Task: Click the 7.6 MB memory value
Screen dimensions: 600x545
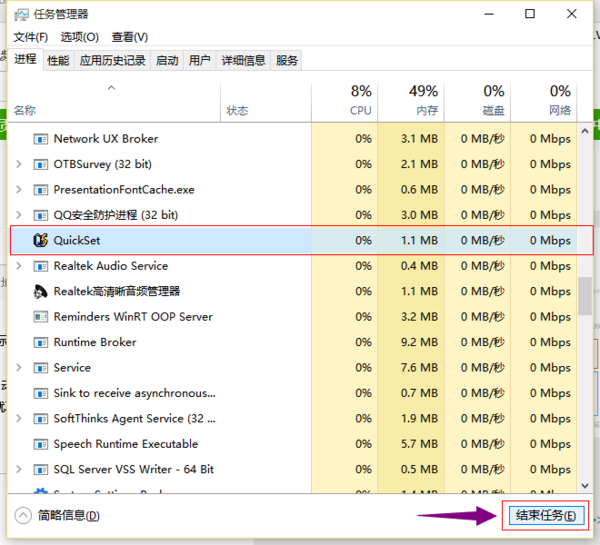Action: pyautogui.click(x=419, y=367)
